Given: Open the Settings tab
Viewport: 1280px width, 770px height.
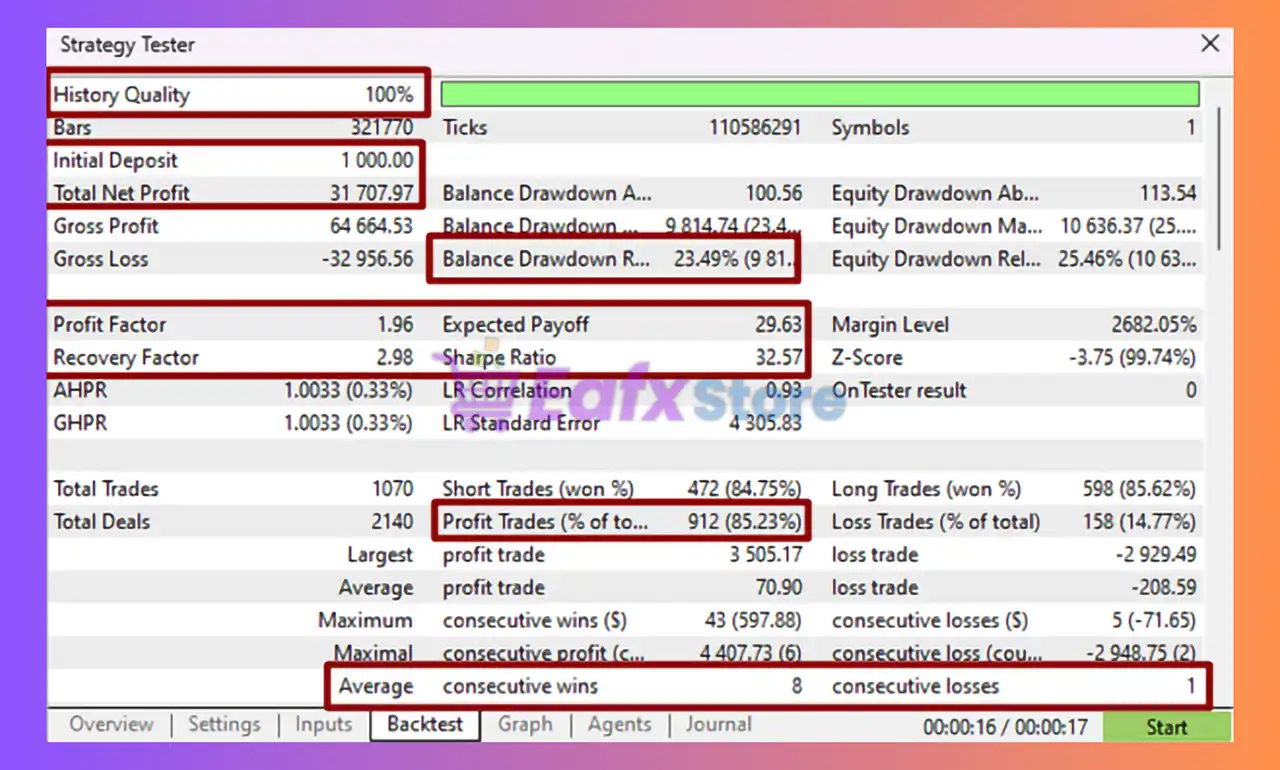Looking at the screenshot, I should pos(223,725).
